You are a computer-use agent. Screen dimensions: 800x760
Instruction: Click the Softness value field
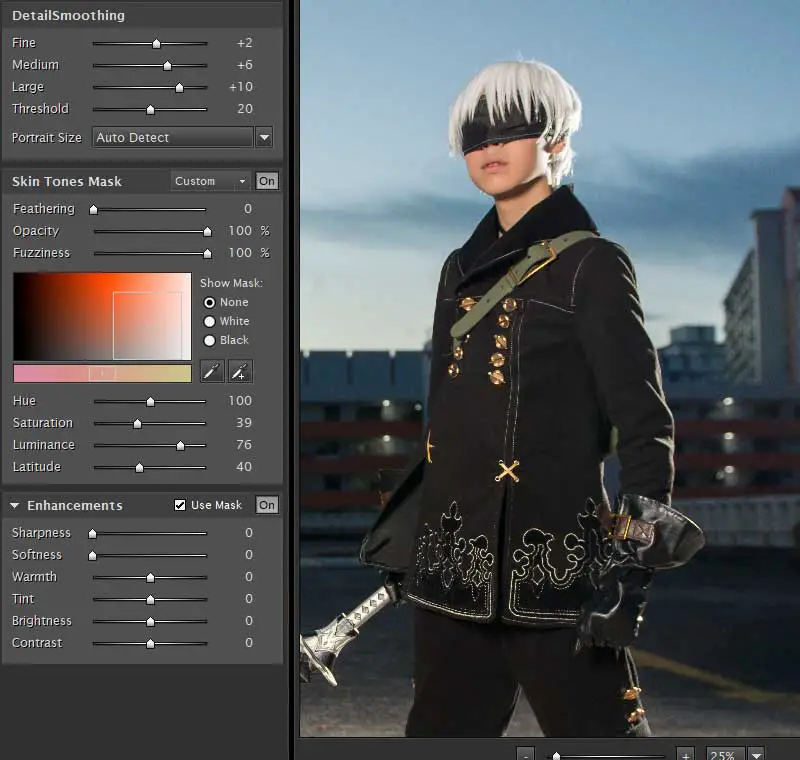click(x=248, y=554)
